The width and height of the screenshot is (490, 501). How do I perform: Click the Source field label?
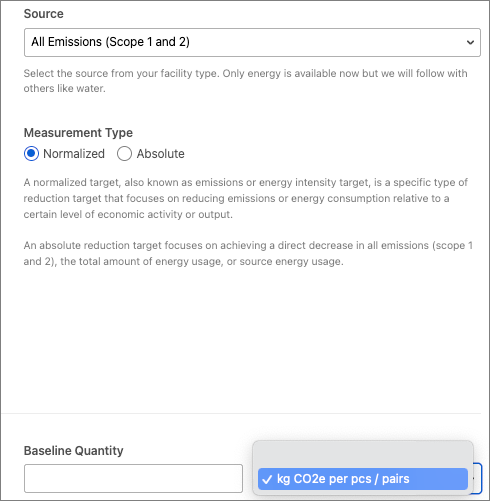tap(44, 14)
